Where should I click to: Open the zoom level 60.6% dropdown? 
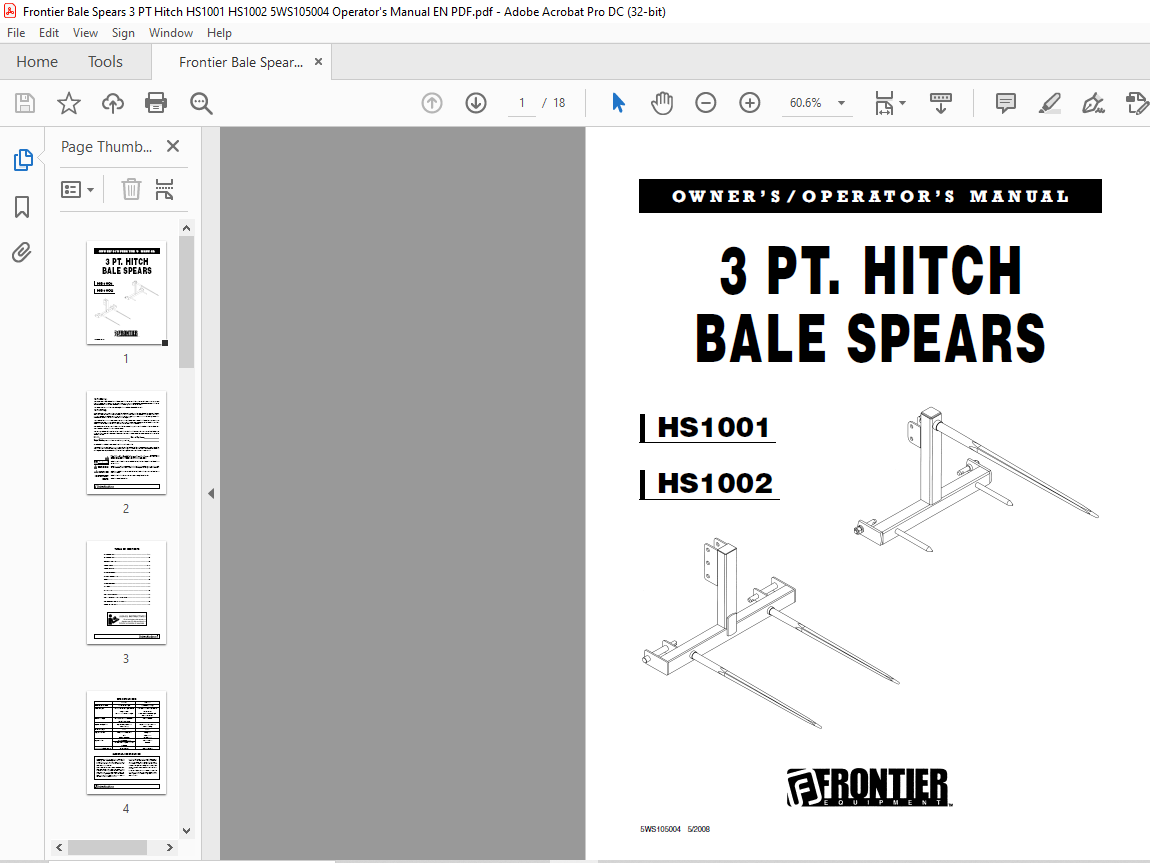coord(841,103)
